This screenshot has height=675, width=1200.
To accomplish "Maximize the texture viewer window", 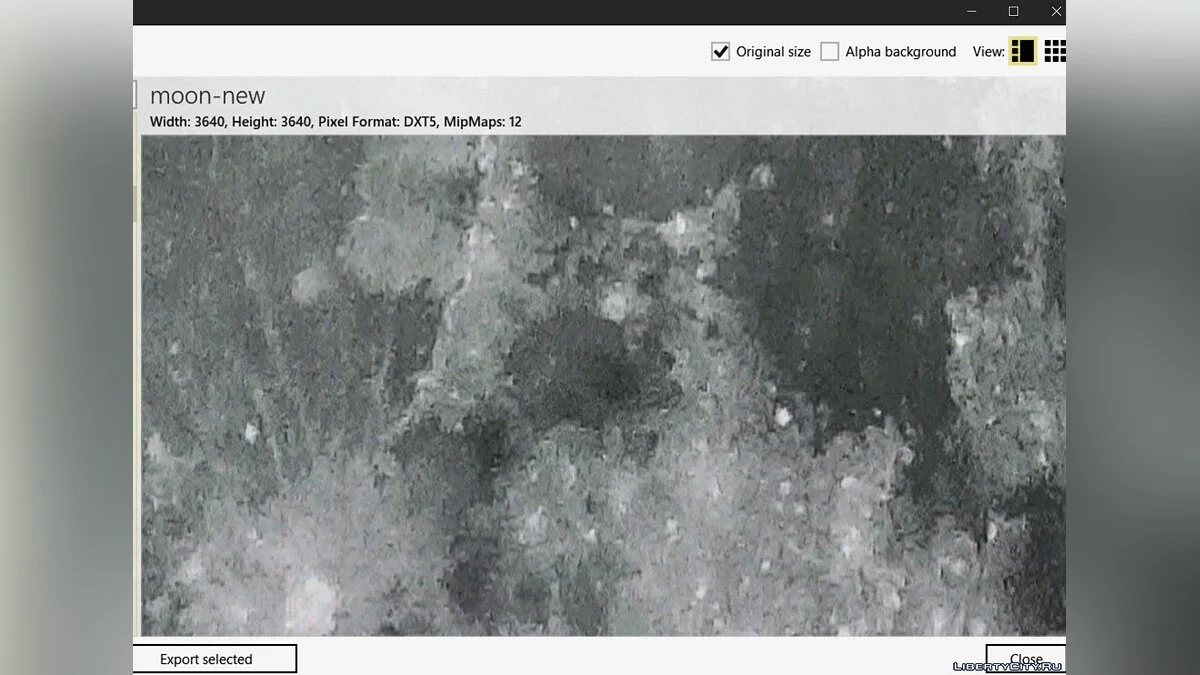I will click(1013, 12).
